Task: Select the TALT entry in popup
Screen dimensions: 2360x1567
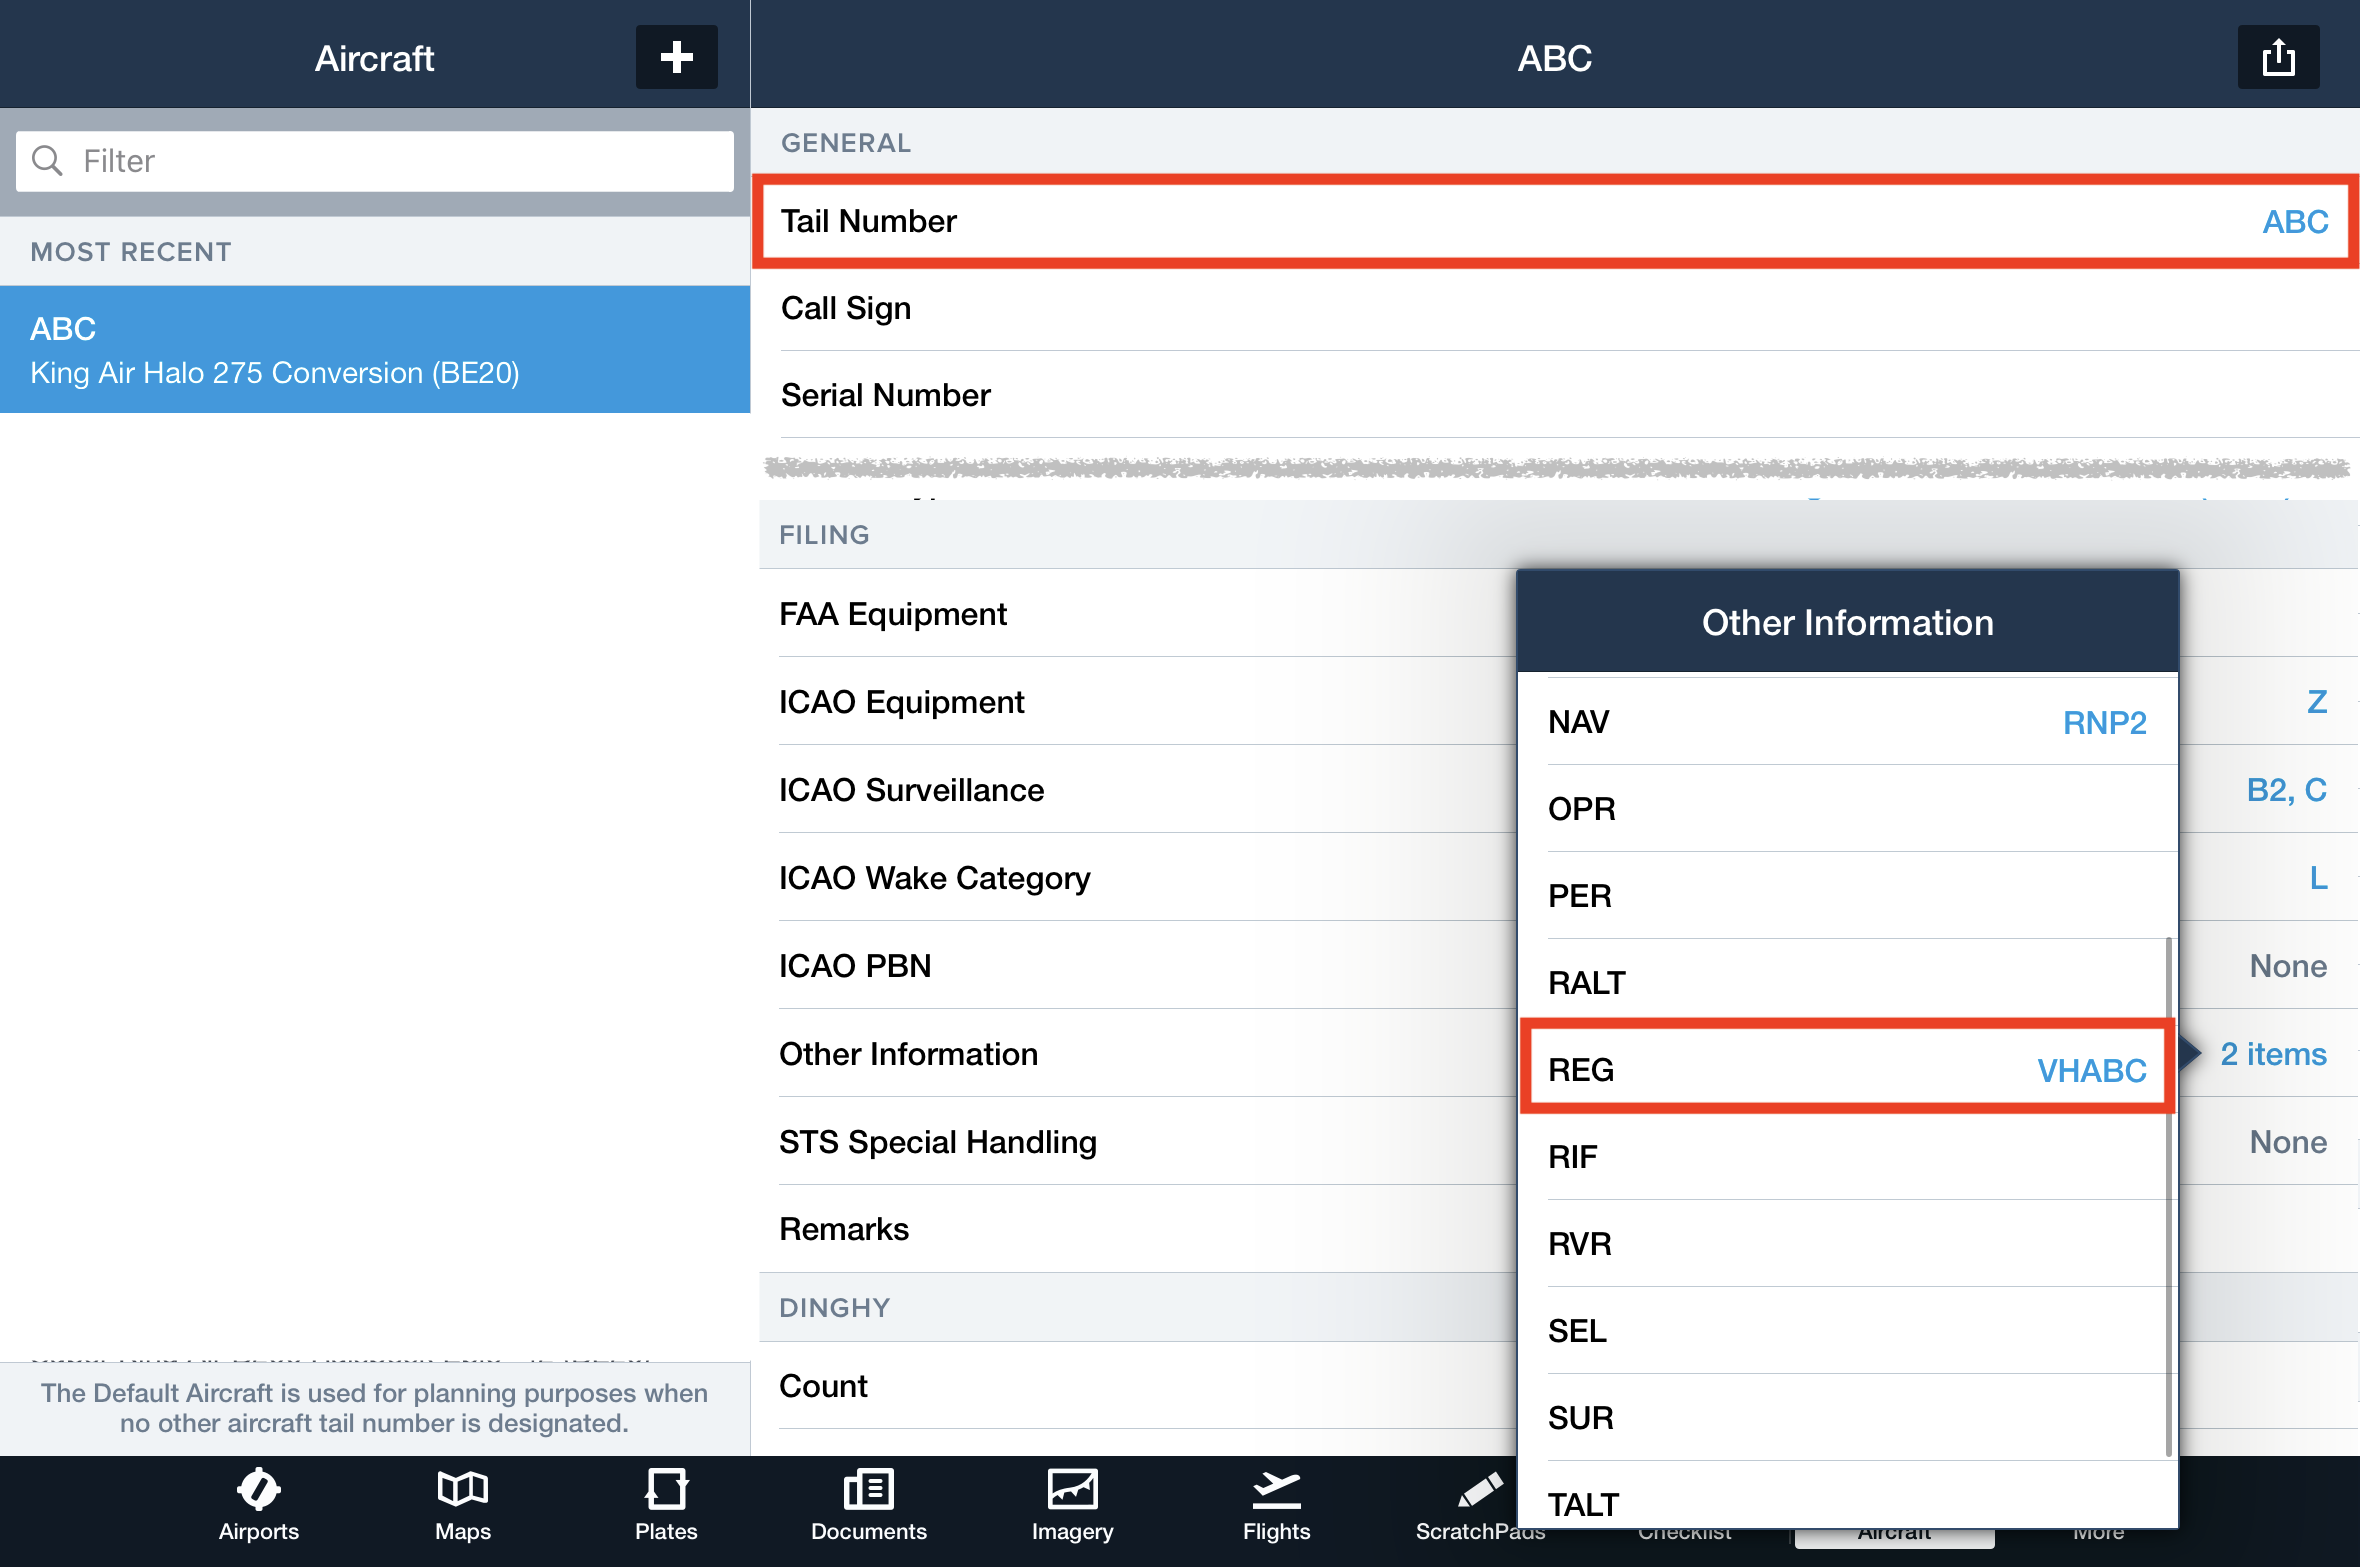Action: 1847,1497
